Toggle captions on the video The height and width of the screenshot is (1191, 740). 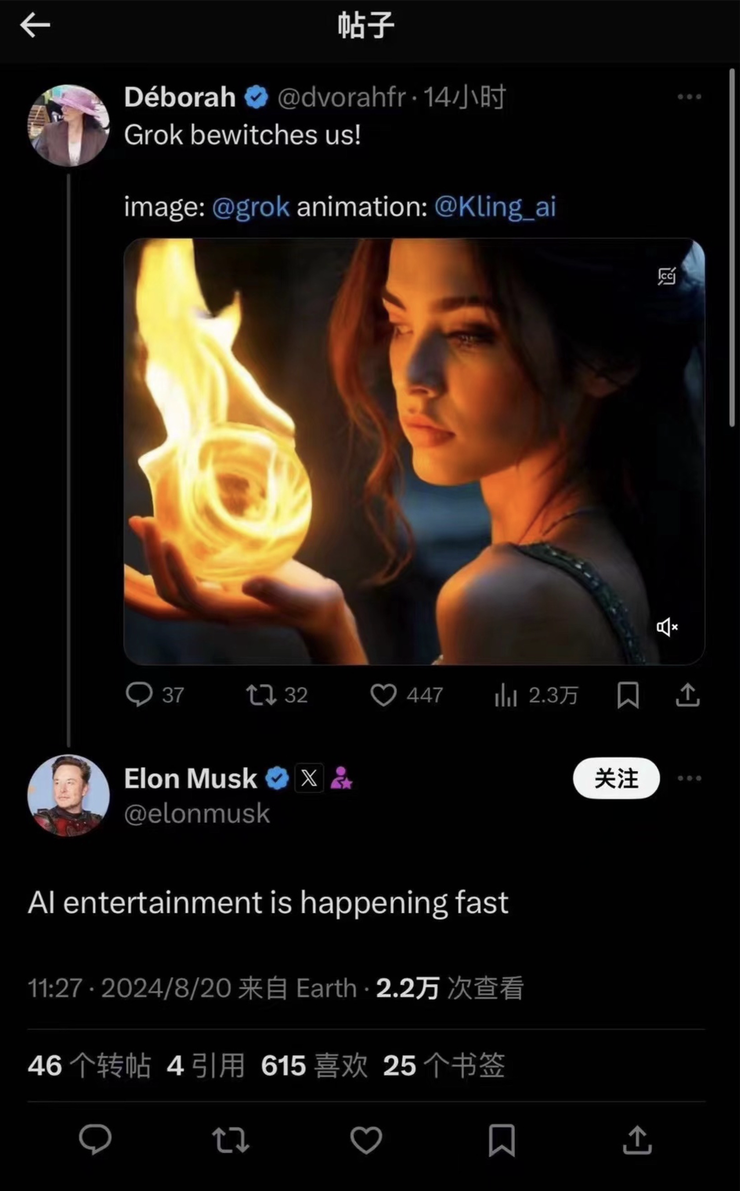point(667,277)
